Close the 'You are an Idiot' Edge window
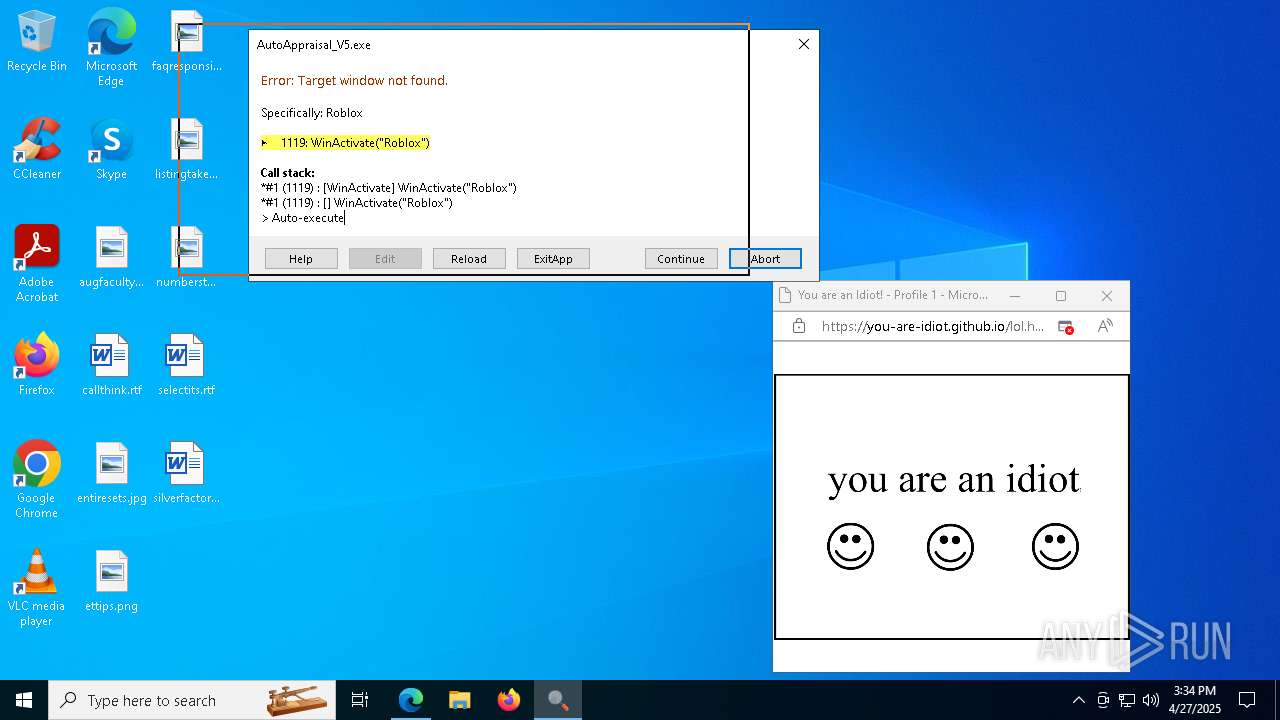This screenshot has width=1280, height=720. point(1106,296)
